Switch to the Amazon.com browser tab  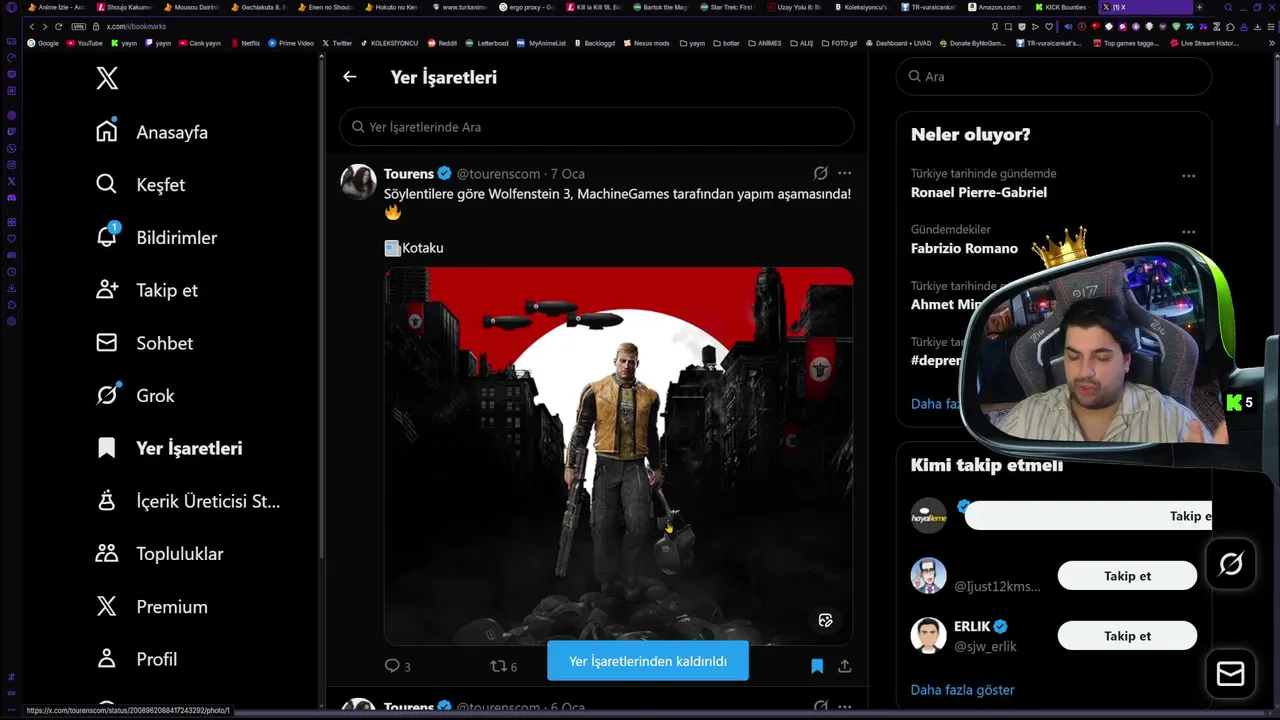click(x=995, y=7)
